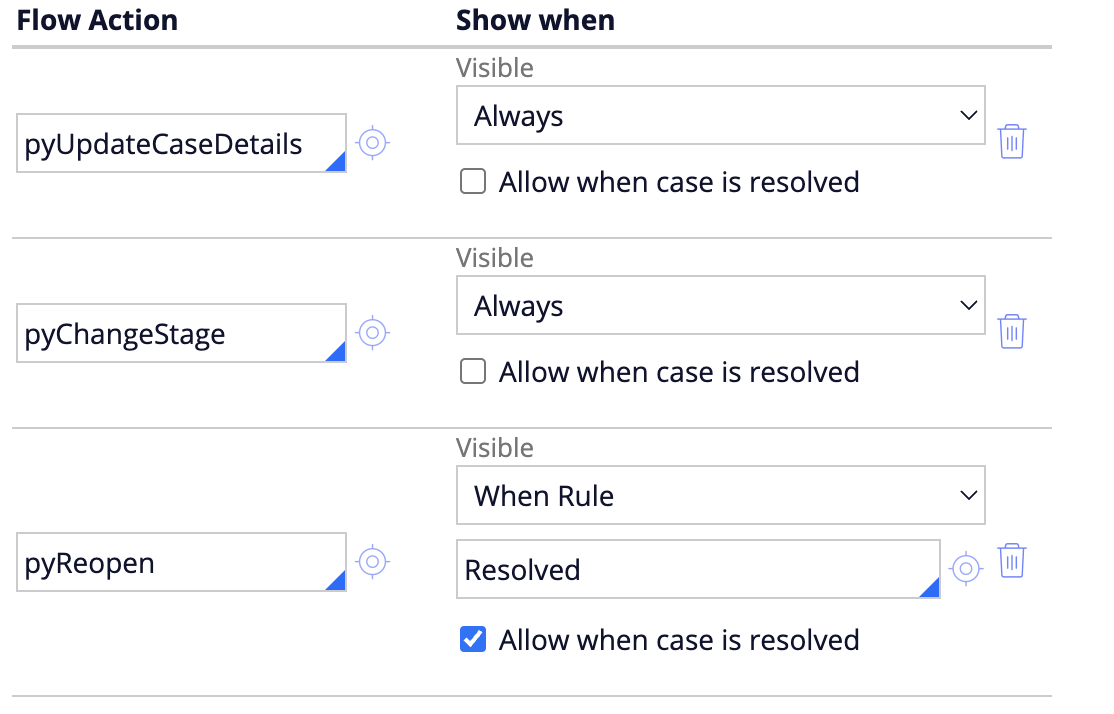The height and width of the screenshot is (714, 1114).
Task: Click autocomplete corner of Resolved field
Action: 931,589
